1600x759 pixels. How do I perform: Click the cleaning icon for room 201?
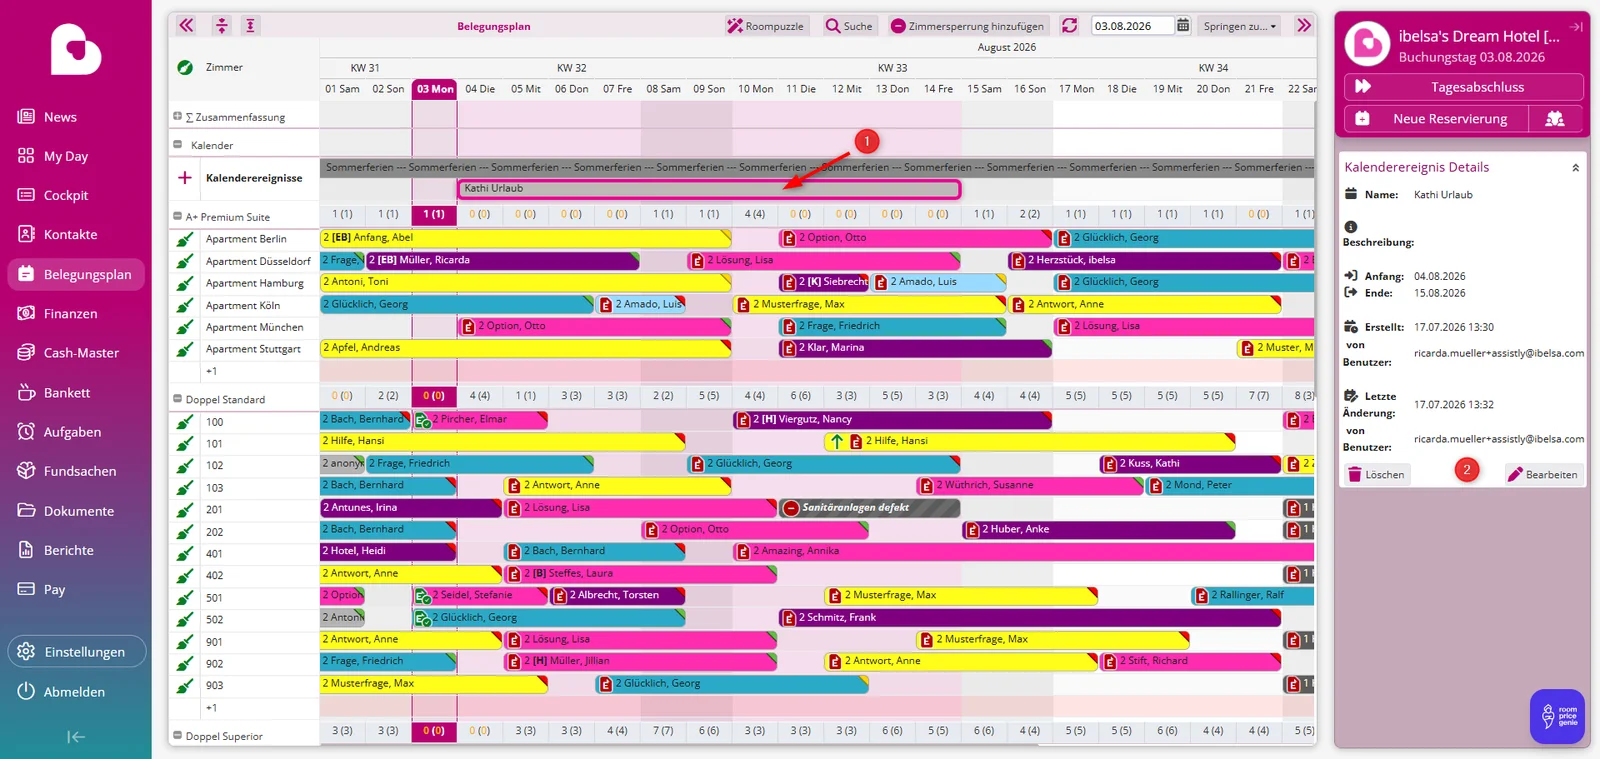point(185,510)
